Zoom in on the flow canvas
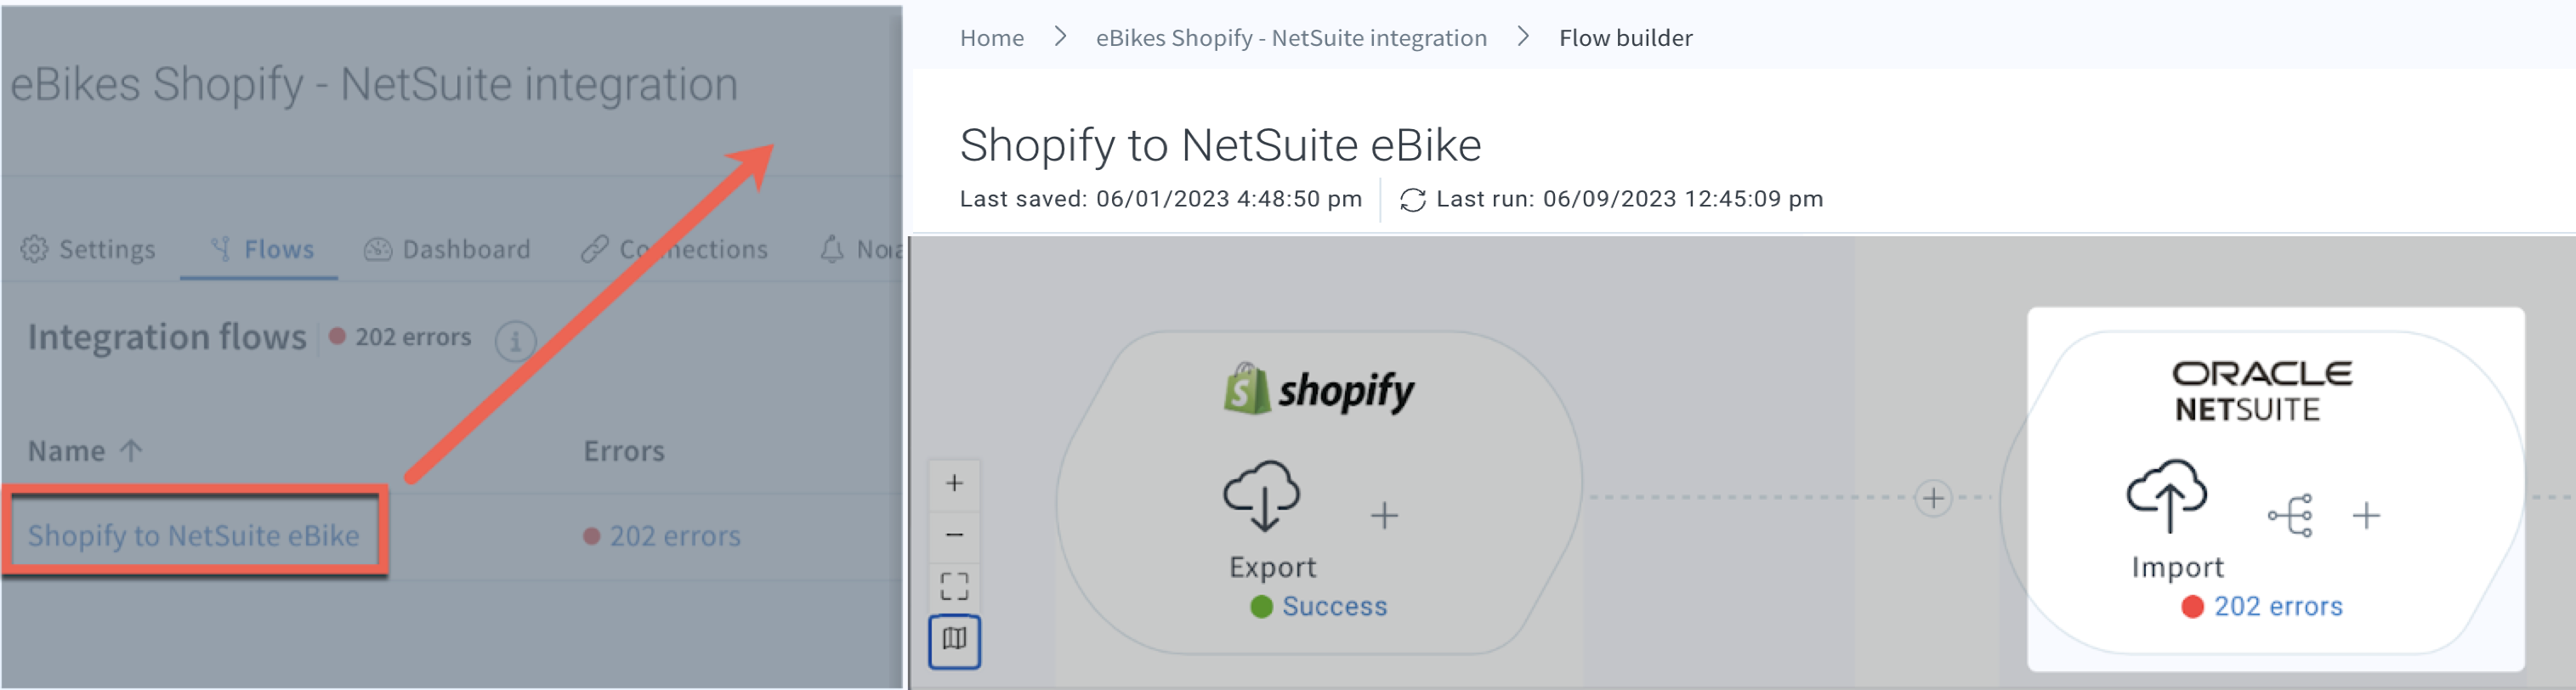 tap(954, 484)
